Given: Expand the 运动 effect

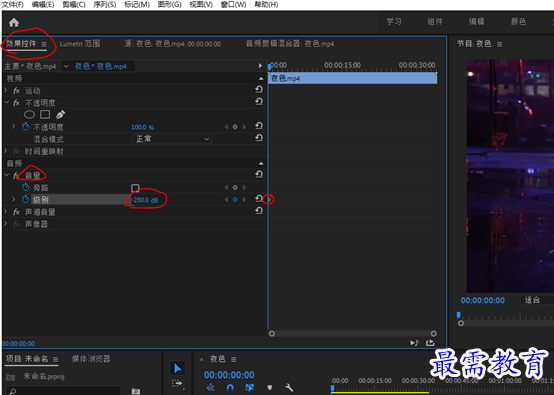Looking at the screenshot, I should pyautogui.click(x=6, y=90).
